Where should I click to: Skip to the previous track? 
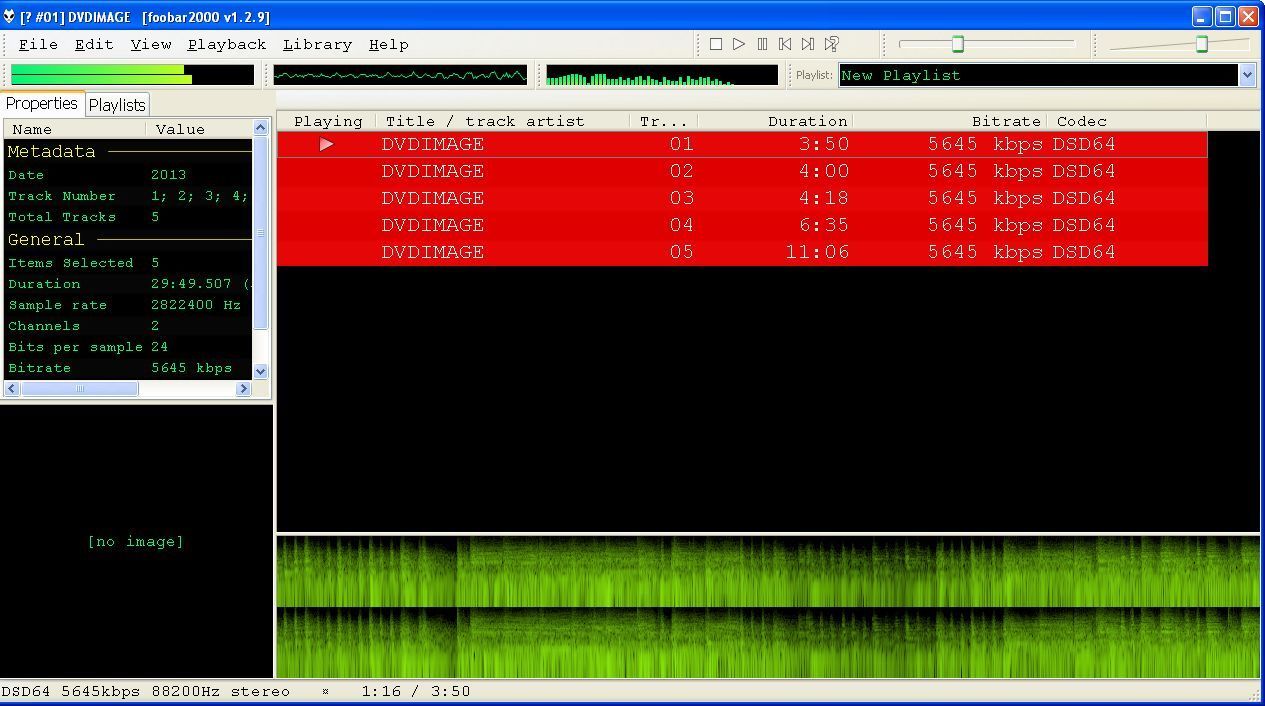pyautogui.click(x=785, y=44)
